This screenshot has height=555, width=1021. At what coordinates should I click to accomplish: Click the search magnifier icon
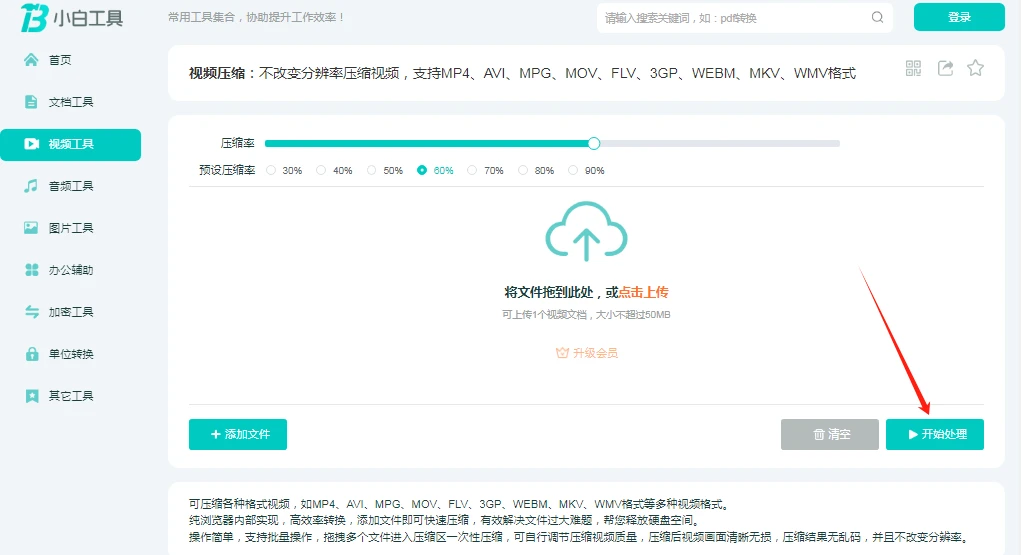(877, 18)
